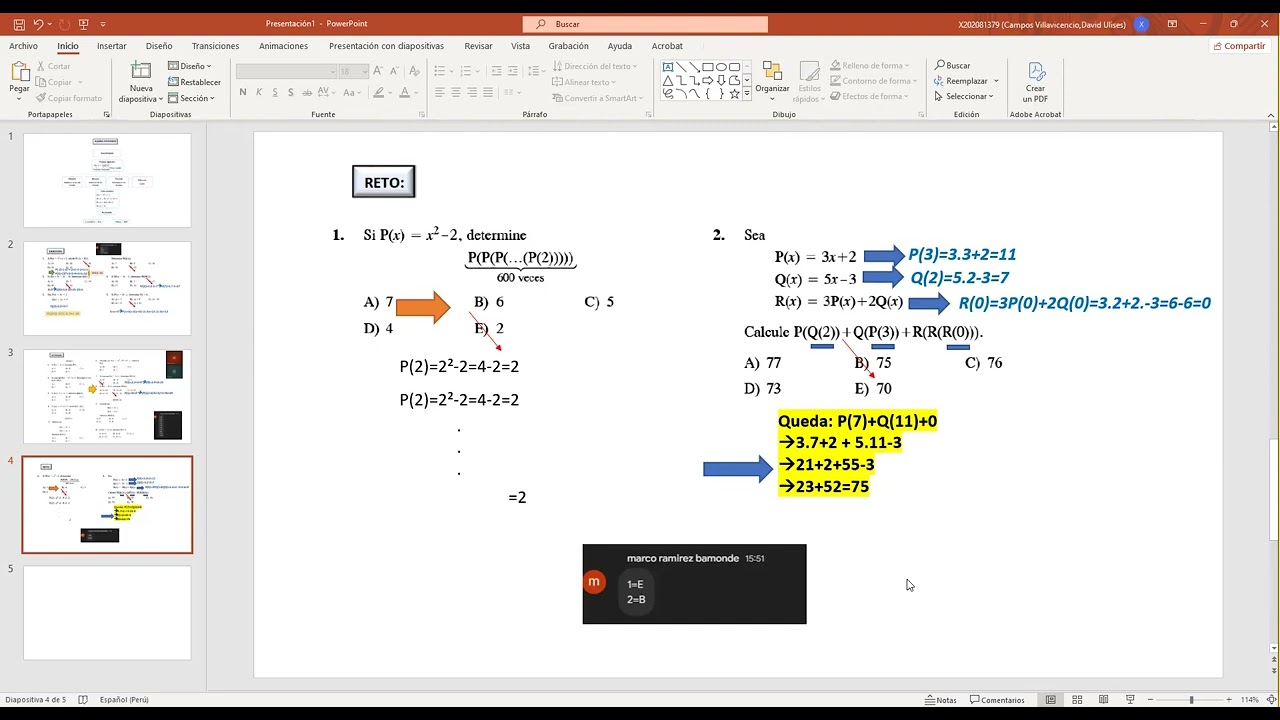Toggle underline (S) formatting
1280x720 pixels.
(275, 92)
